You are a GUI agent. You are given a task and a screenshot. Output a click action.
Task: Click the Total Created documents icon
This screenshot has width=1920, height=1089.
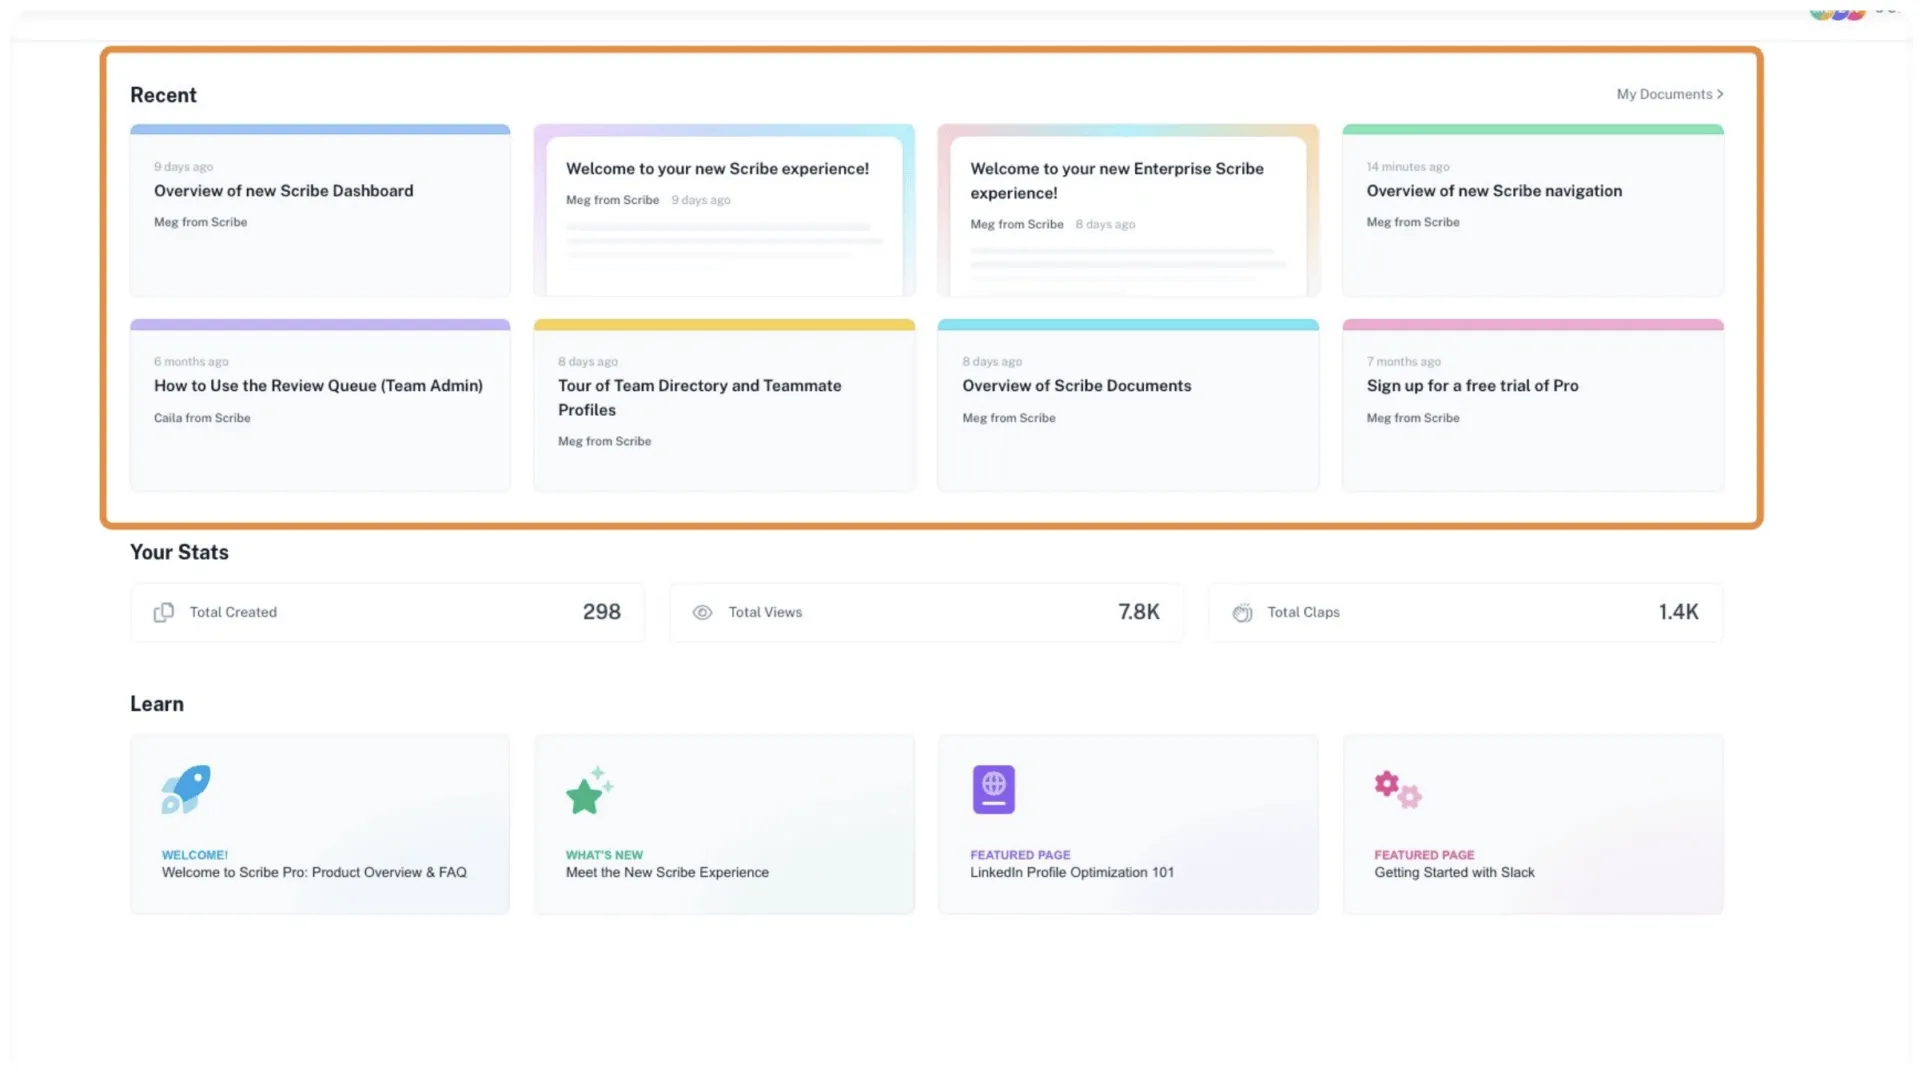pos(164,612)
